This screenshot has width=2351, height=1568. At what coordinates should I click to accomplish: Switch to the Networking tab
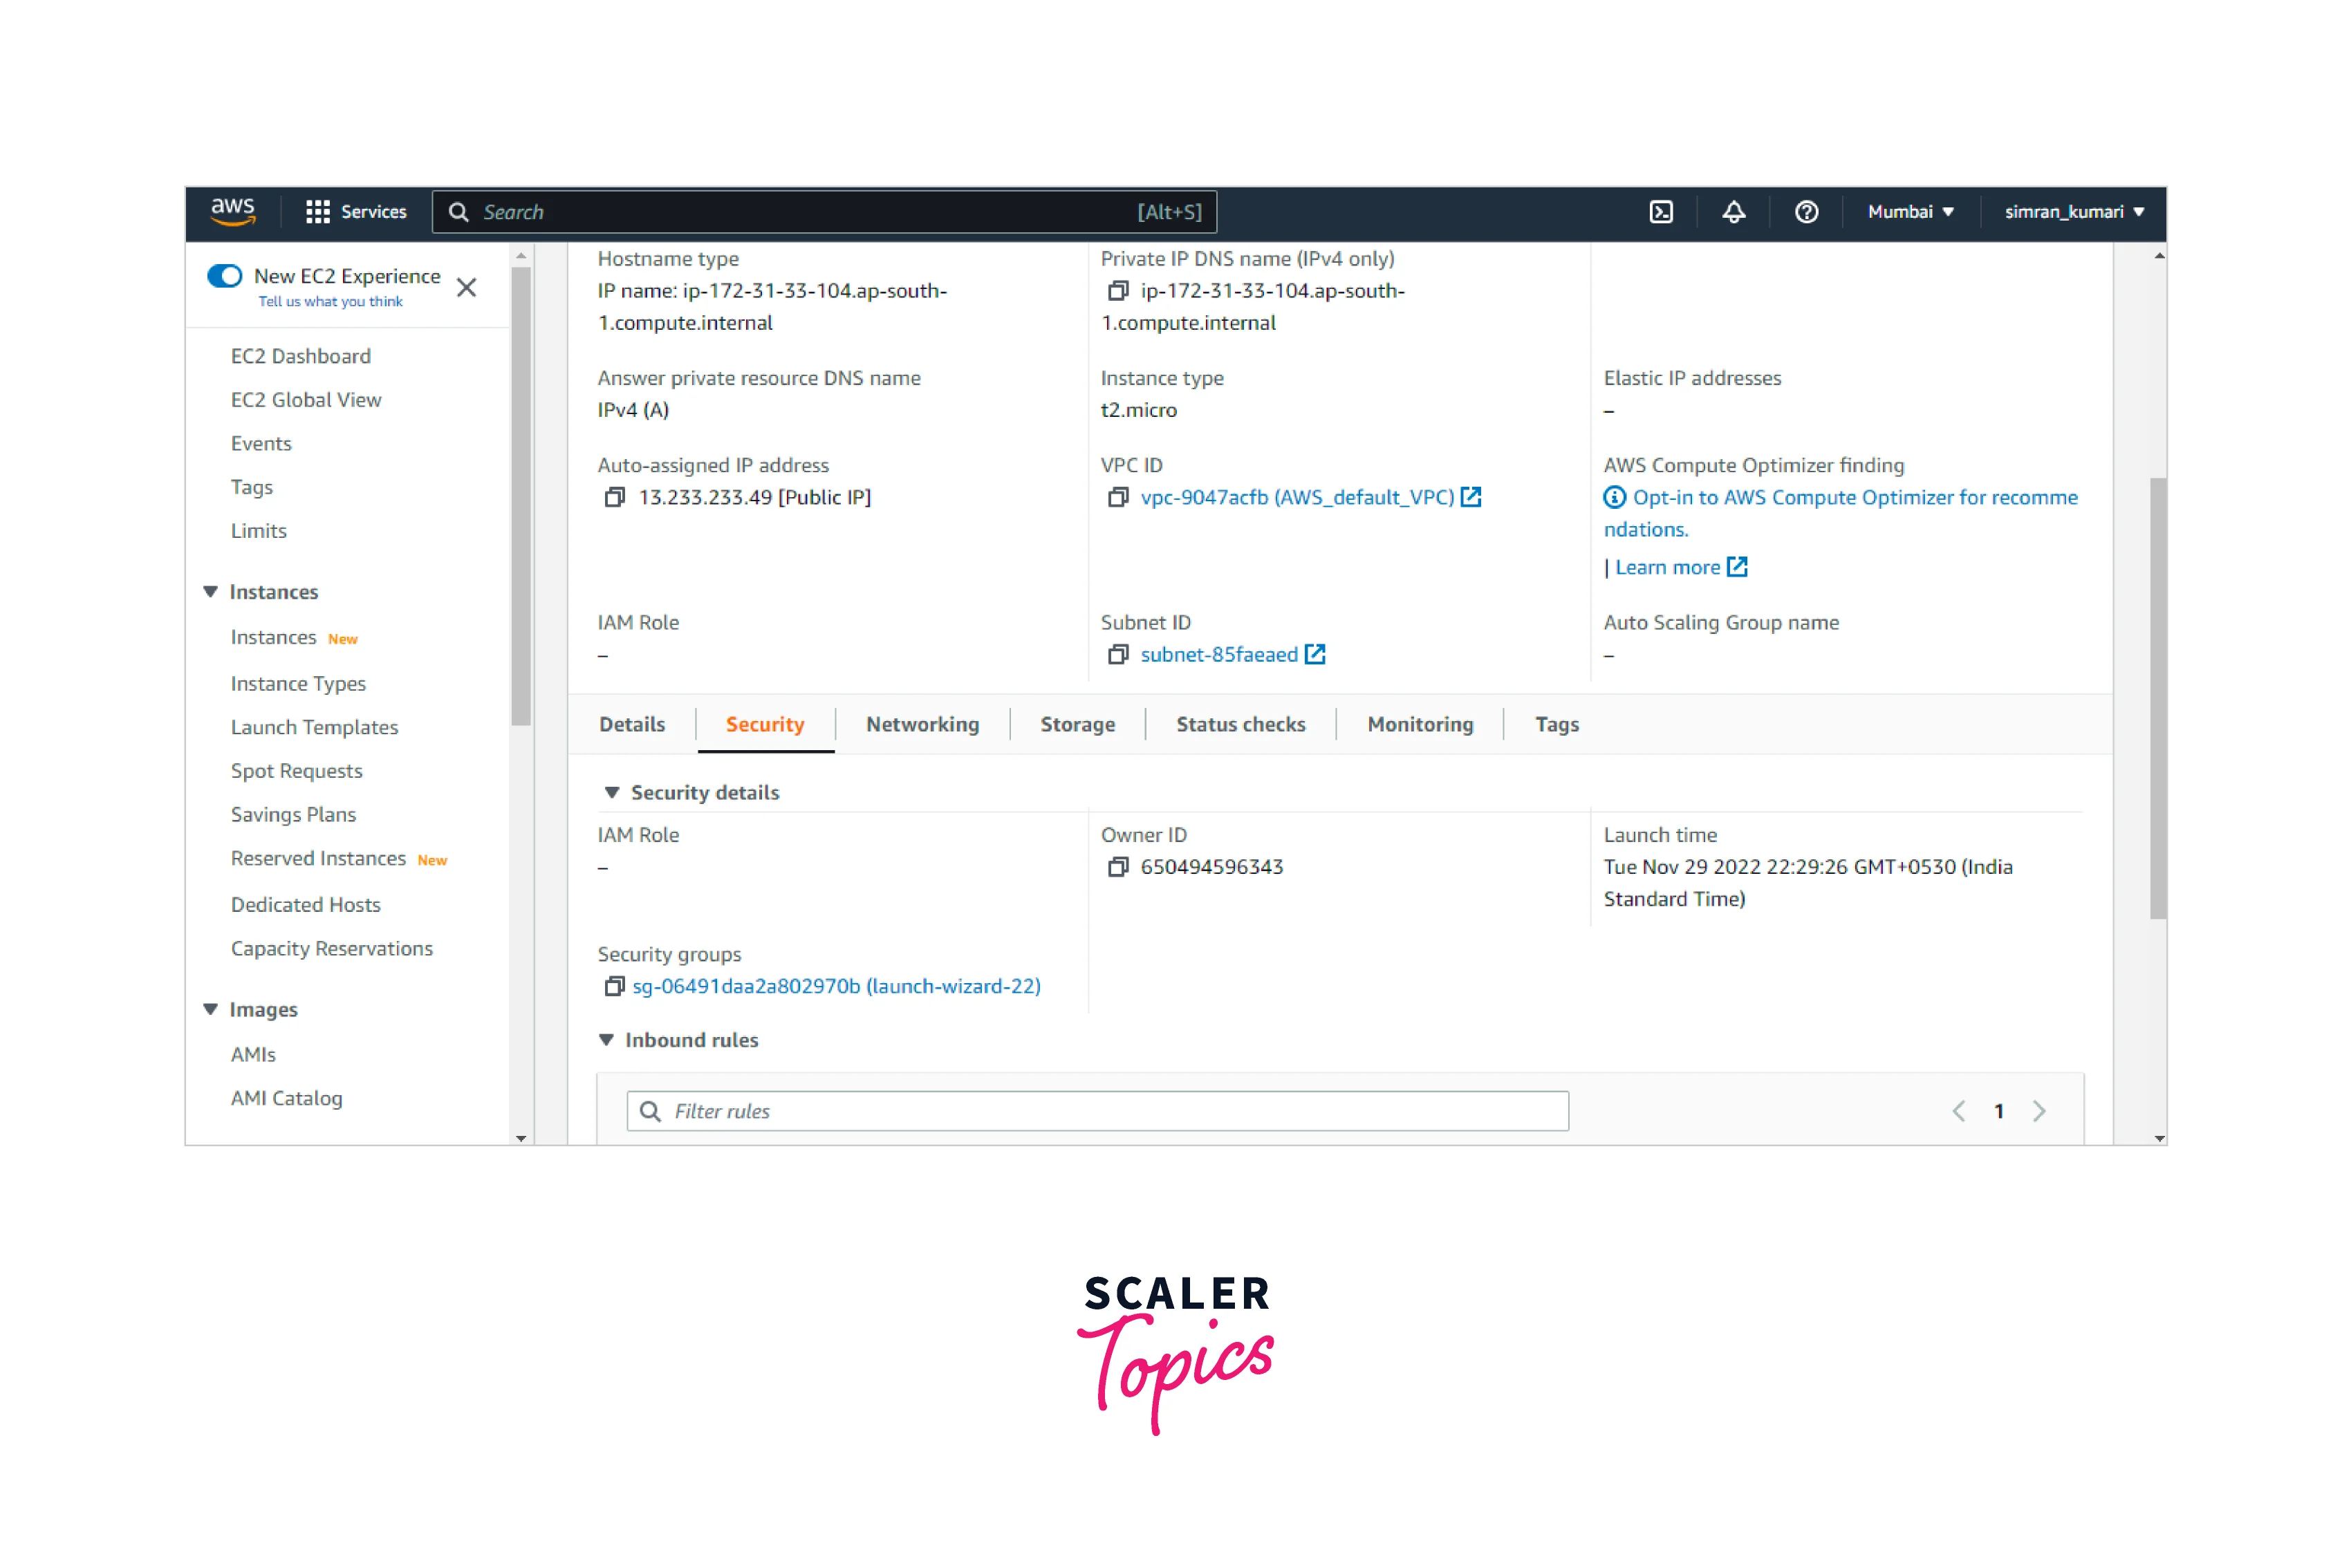click(x=922, y=724)
